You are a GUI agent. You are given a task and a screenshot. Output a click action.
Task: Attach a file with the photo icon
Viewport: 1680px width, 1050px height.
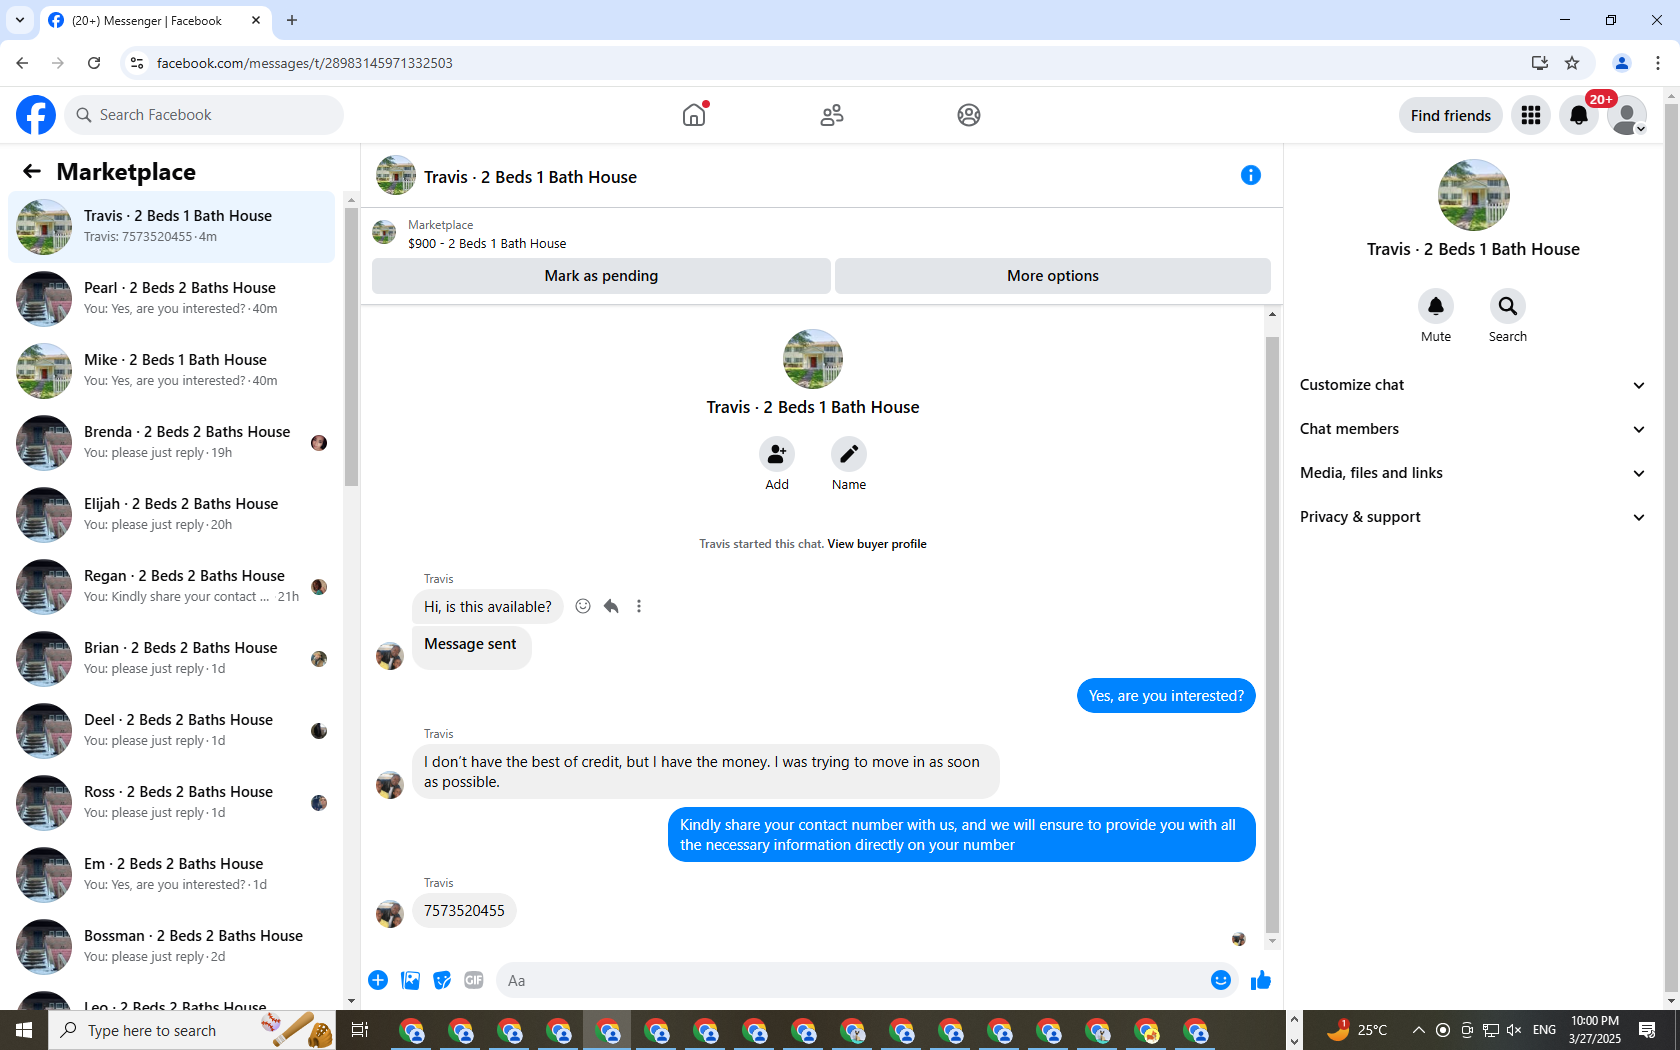(410, 980)
